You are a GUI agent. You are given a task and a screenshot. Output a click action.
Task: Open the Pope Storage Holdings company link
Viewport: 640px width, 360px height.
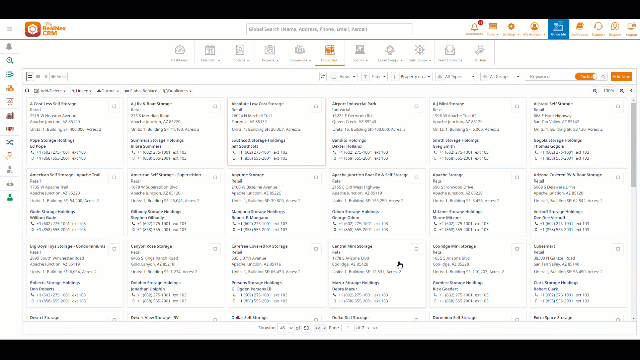(x=52, y=140)
